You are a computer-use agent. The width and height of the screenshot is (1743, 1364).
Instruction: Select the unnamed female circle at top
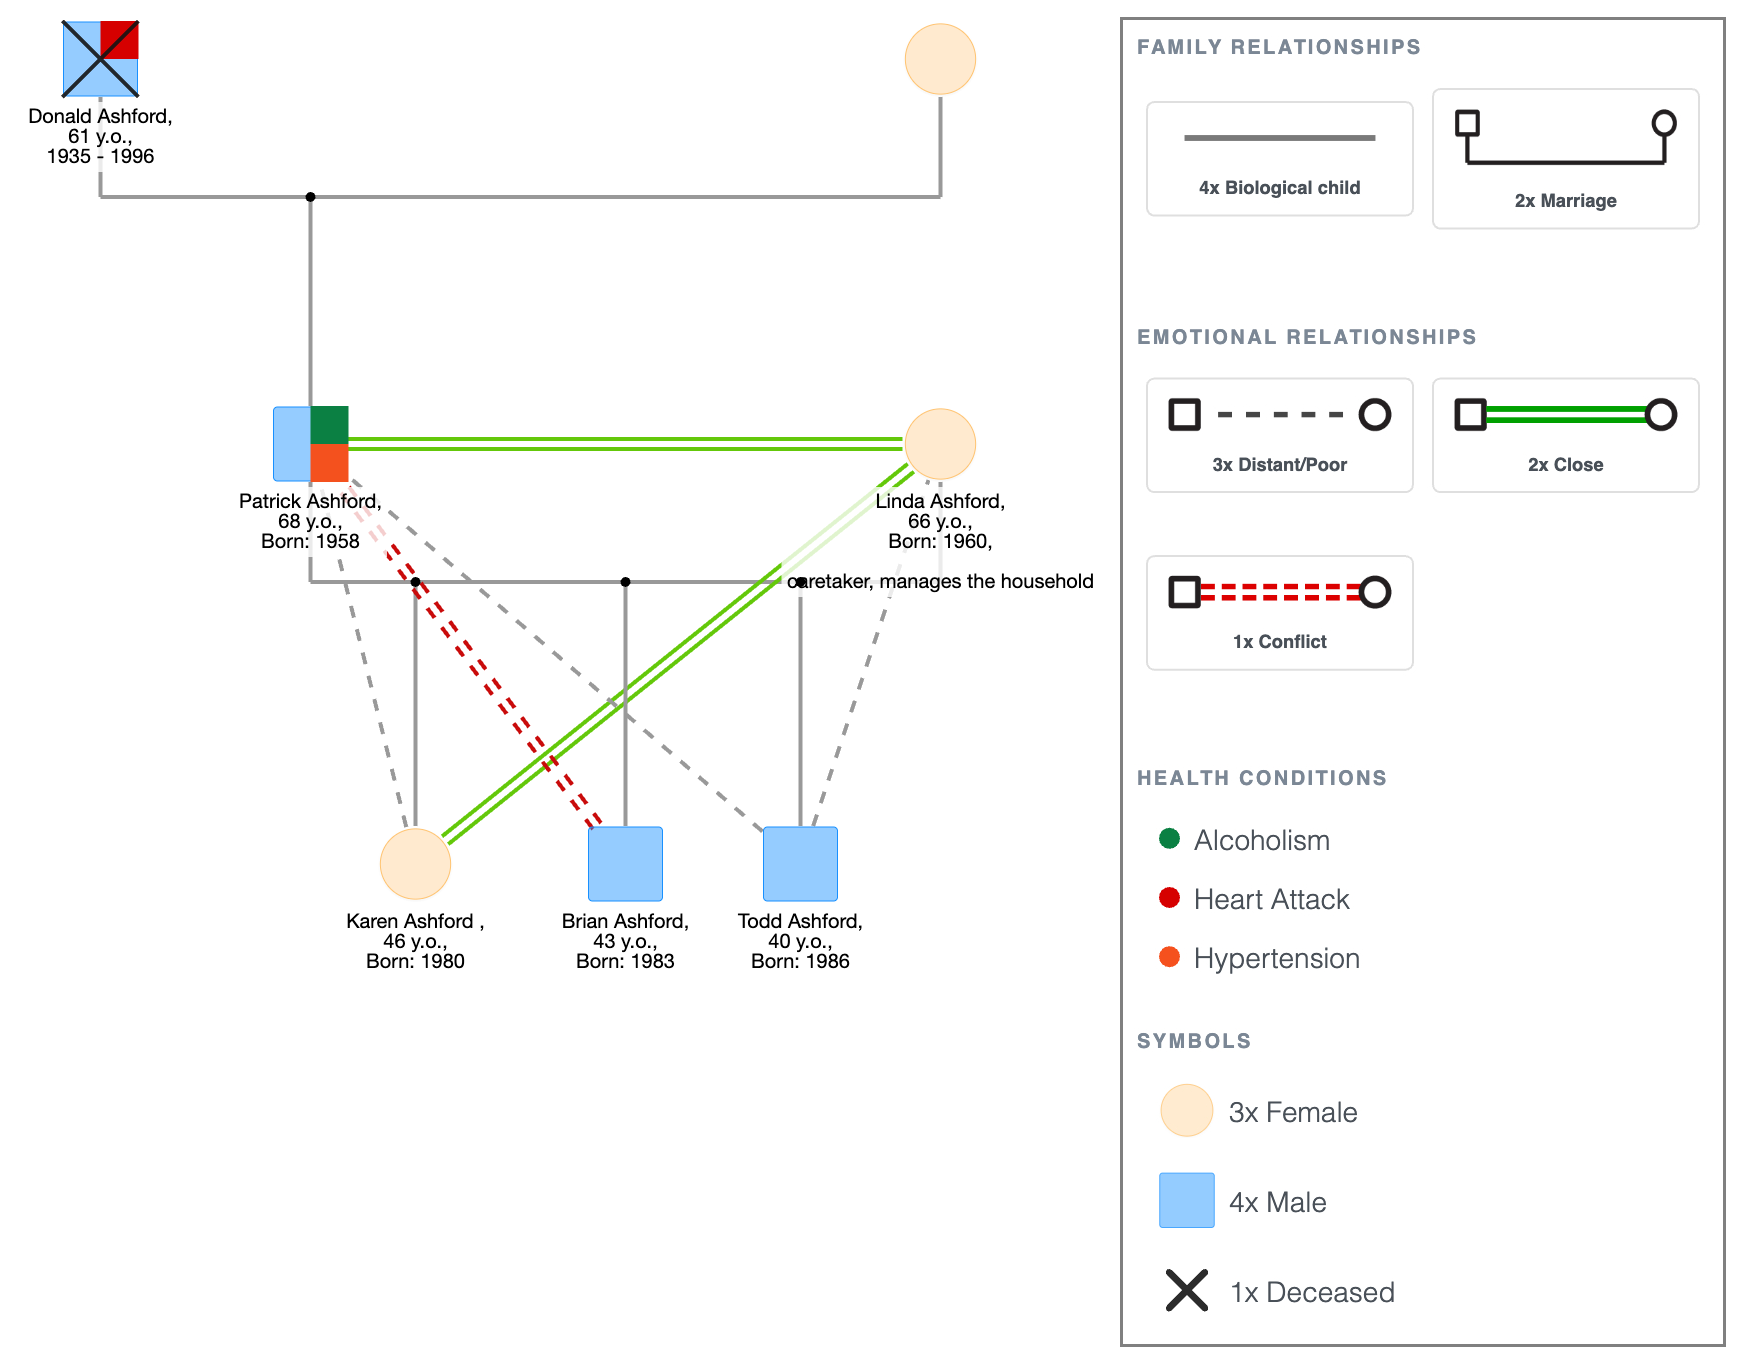click(x=940, y=59)
